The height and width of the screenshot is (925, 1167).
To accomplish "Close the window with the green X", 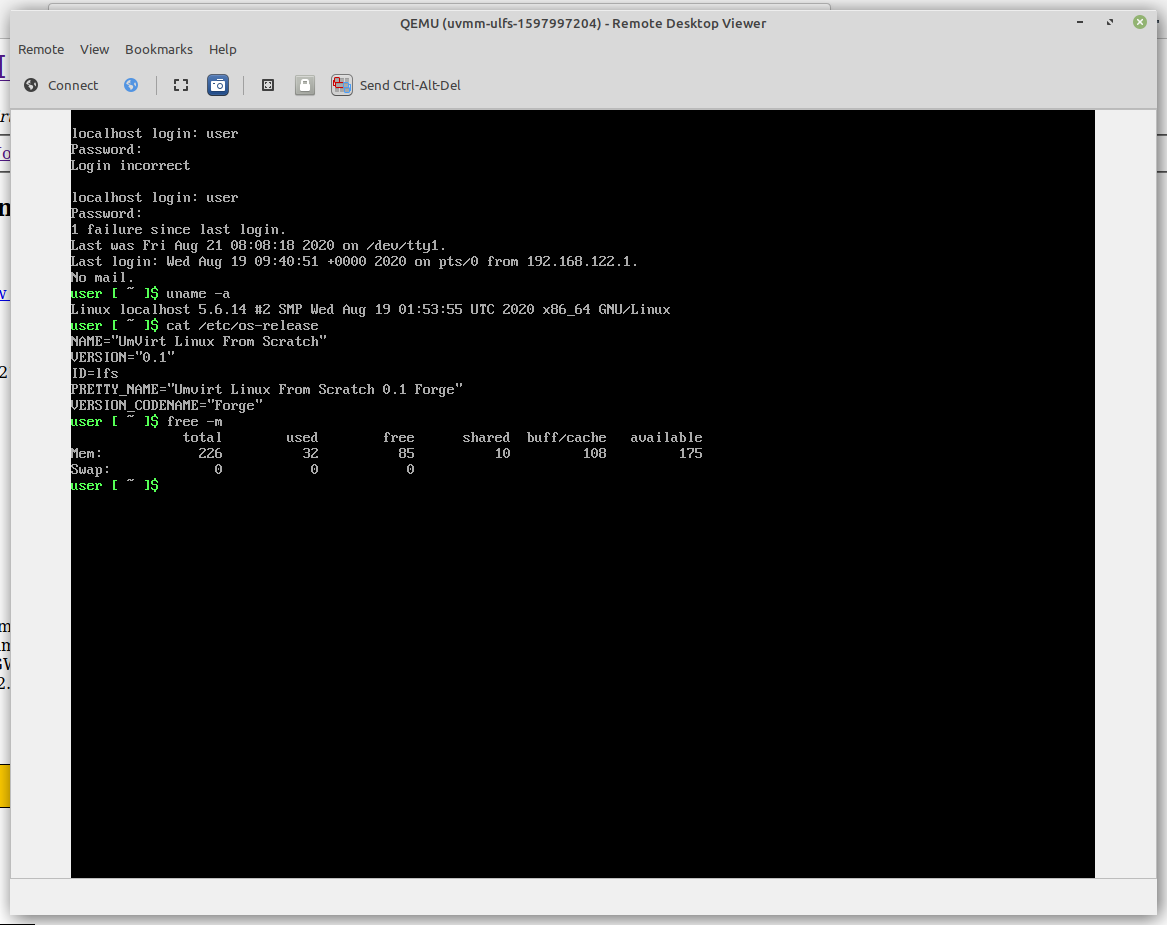I will [1140, 22].
